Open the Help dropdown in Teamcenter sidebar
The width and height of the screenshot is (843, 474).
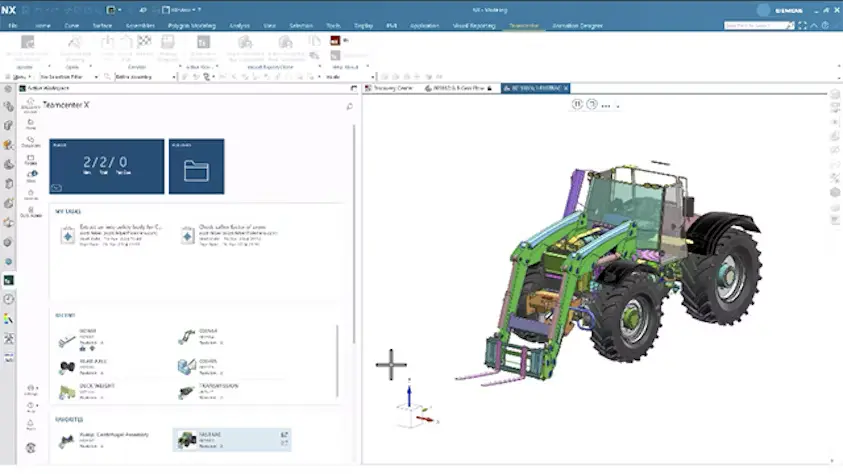[x=31, y=406]
